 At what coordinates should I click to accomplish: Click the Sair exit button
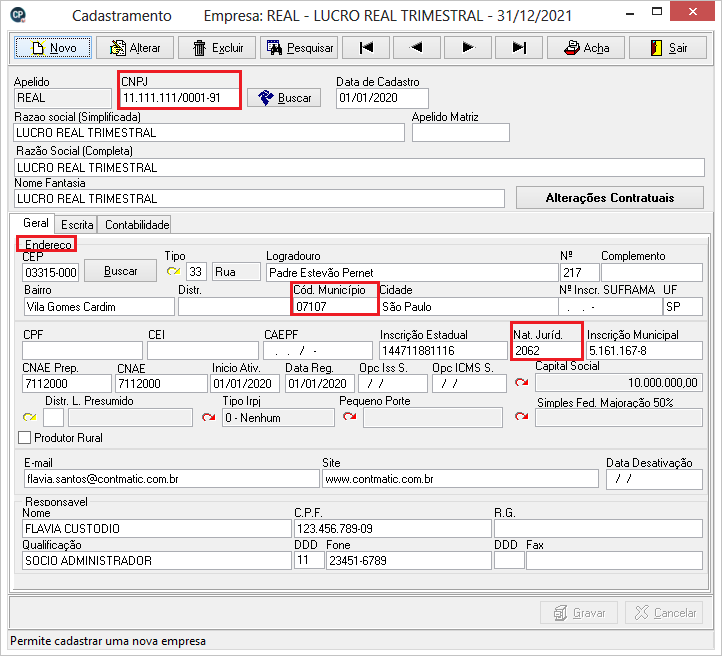pyautogui.click(x=667, y=48)
